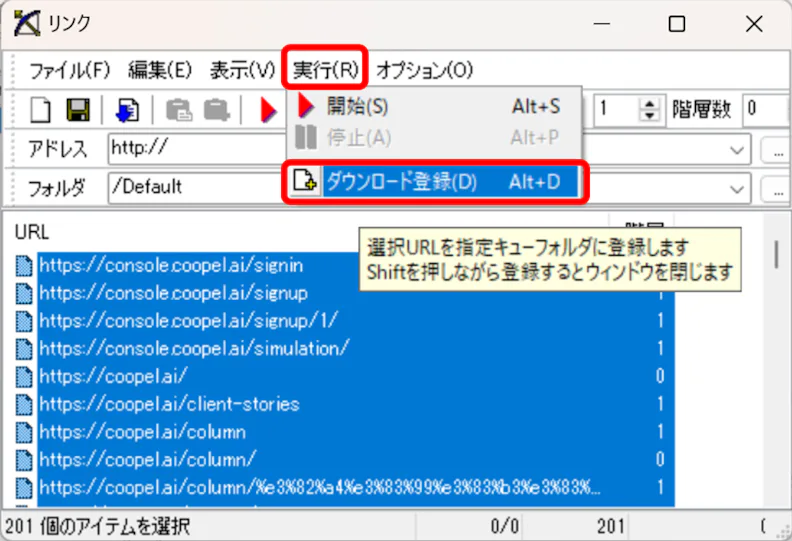Click the vertical scrollbar of URL list
792x541 pixels.
(x=776, y=360)
